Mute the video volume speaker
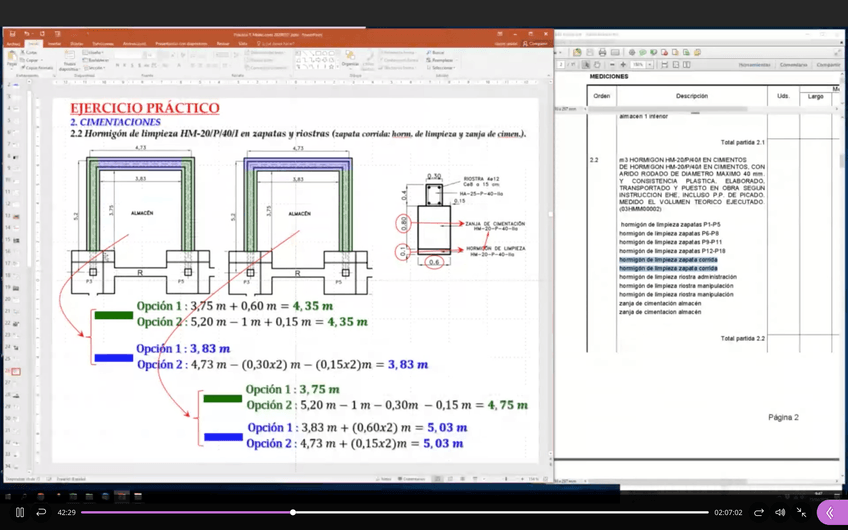Viewport: 848px width, 530px height. (780, 512)
